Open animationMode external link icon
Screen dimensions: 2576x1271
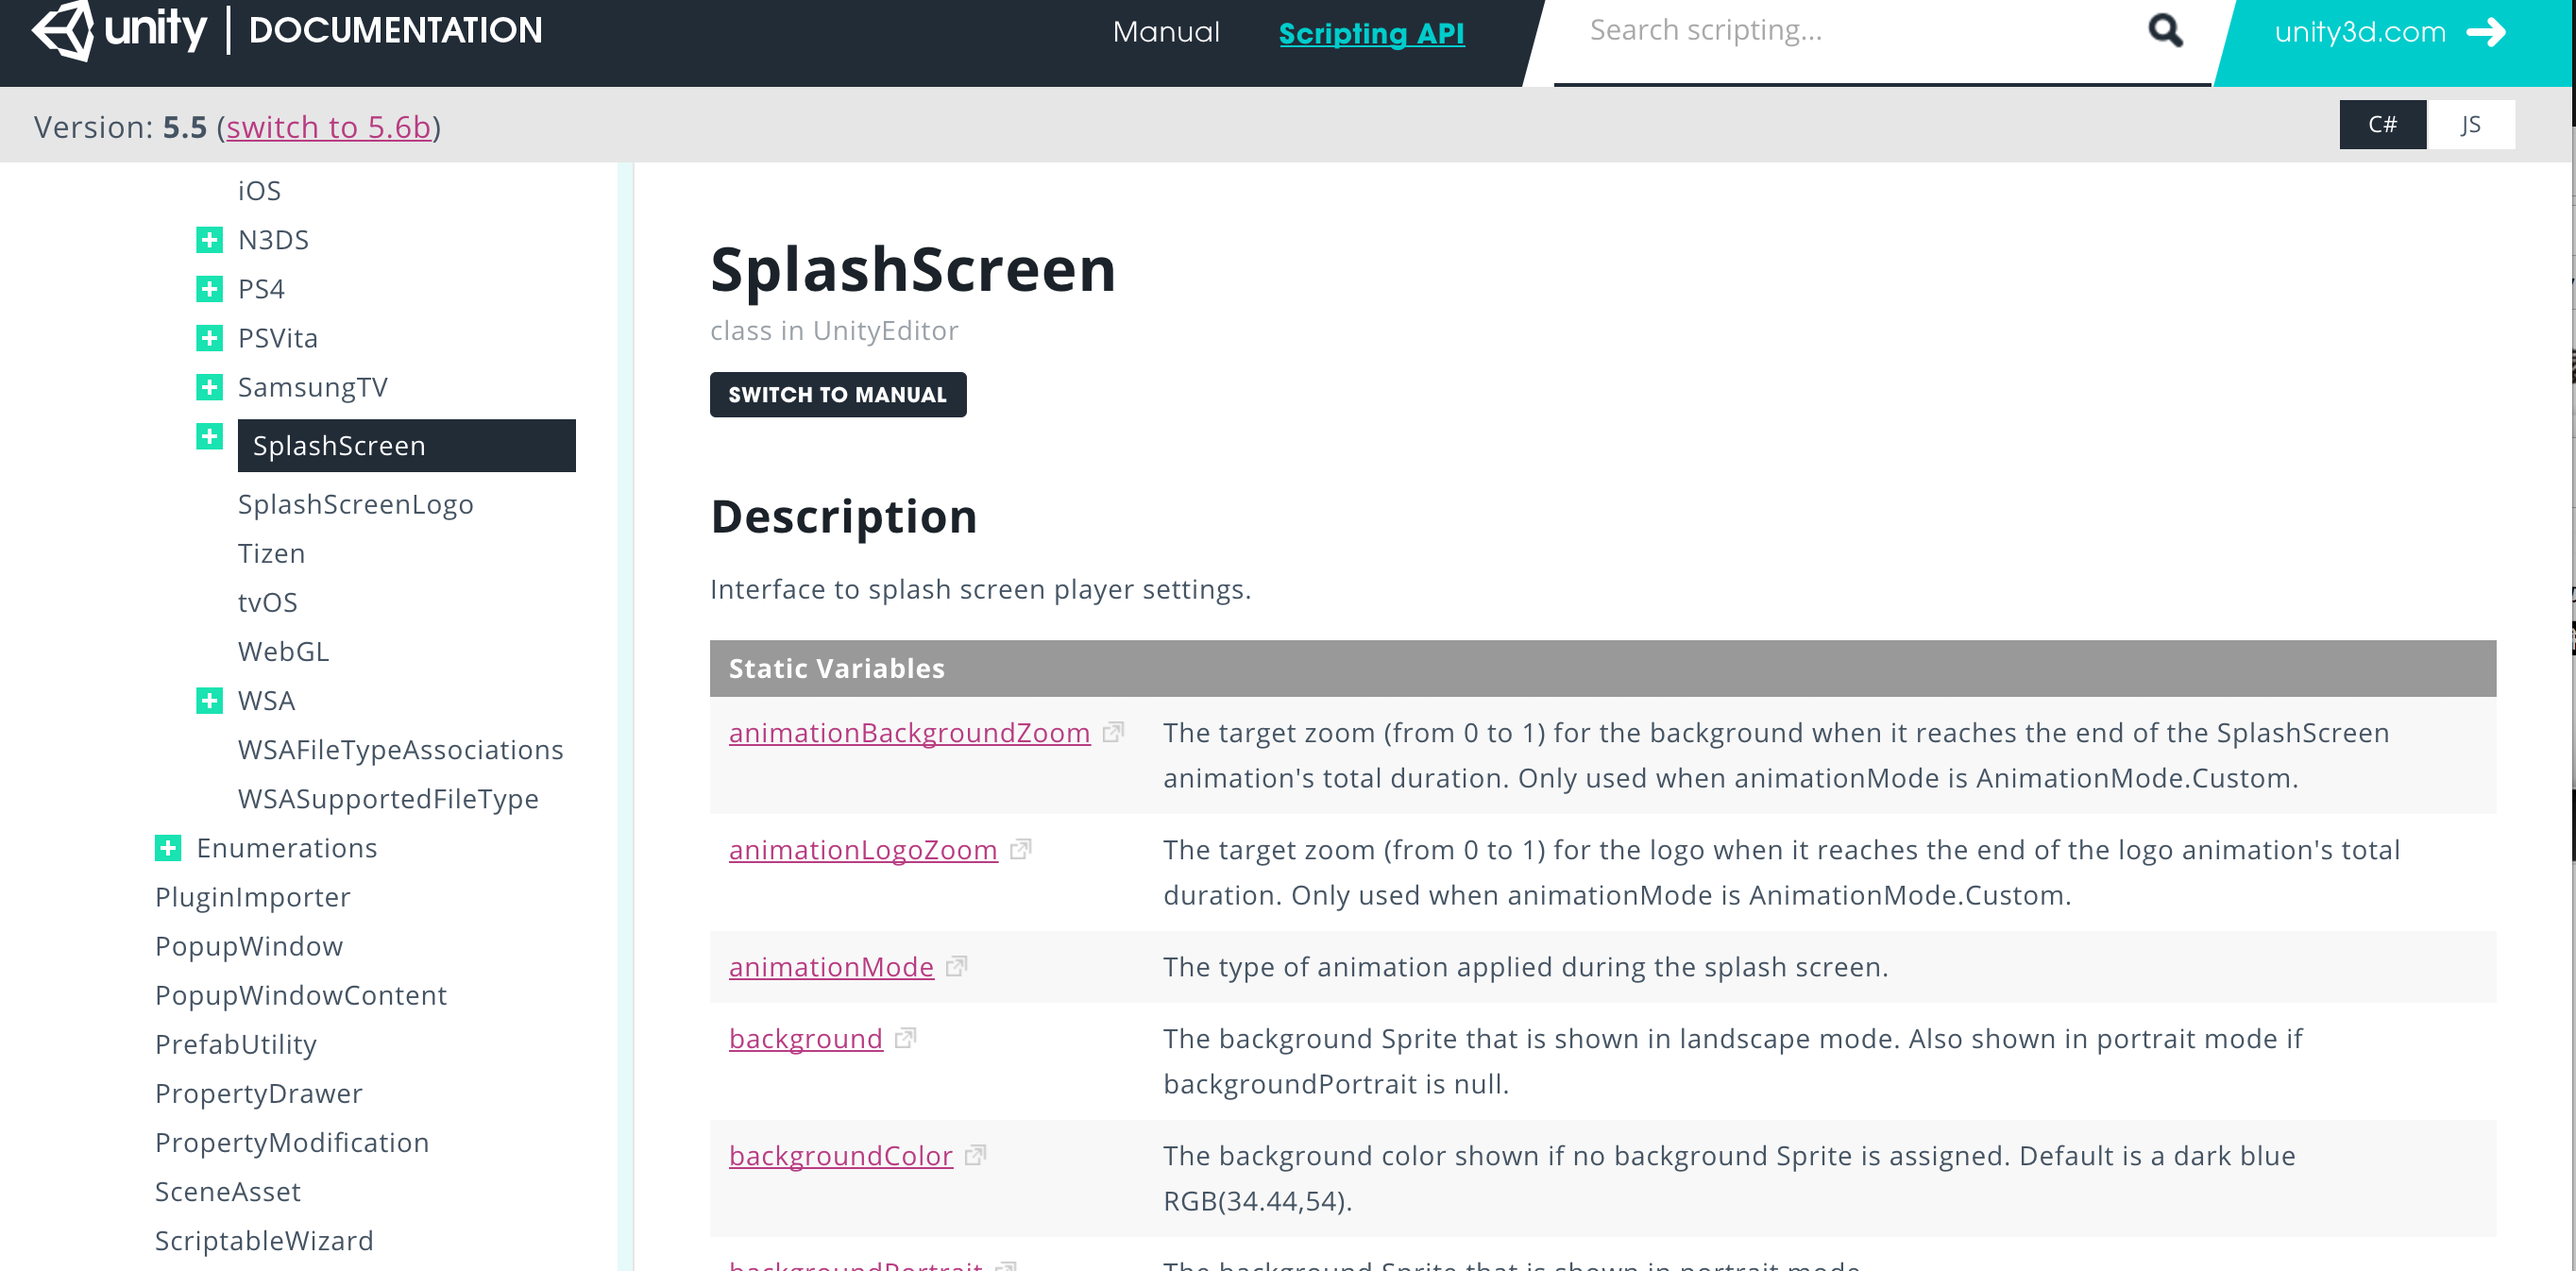tap(956, 967)
